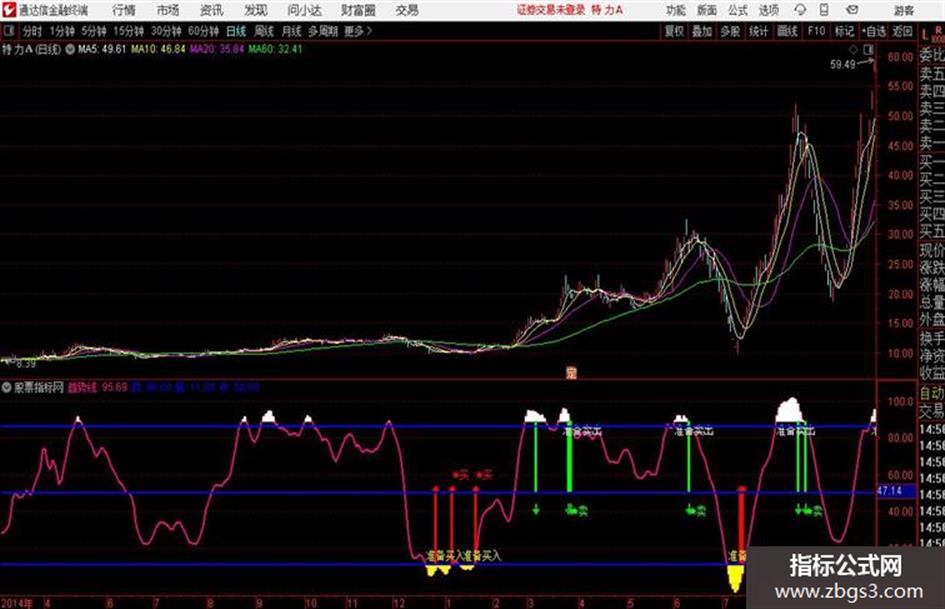Click the 标记 mark toolbar button

pos(844,31)
